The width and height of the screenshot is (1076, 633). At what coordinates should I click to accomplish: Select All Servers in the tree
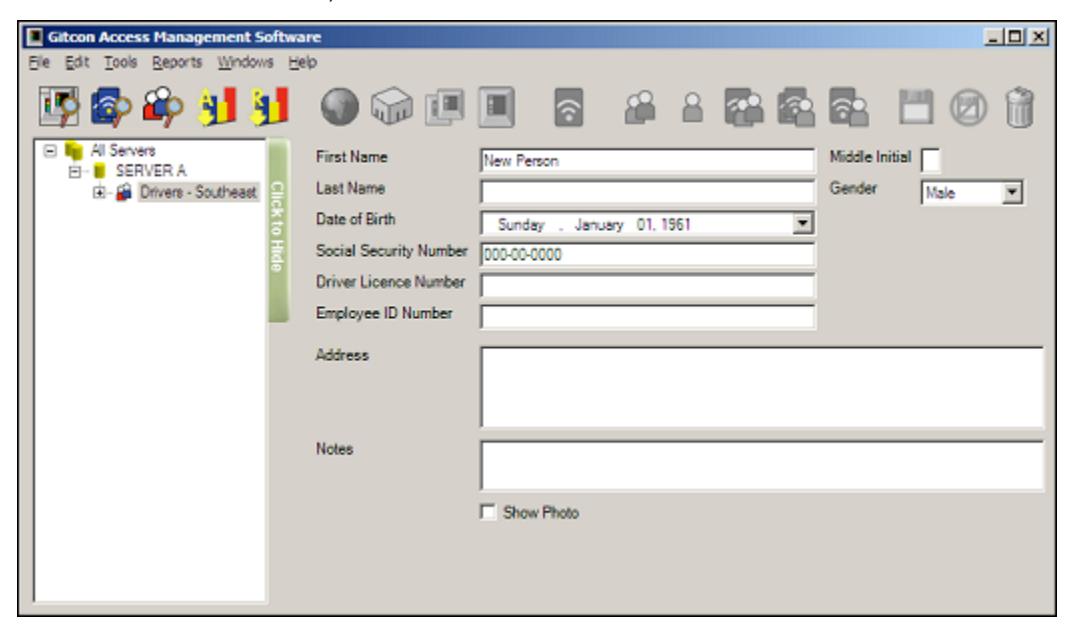click(x=123, y=150)
